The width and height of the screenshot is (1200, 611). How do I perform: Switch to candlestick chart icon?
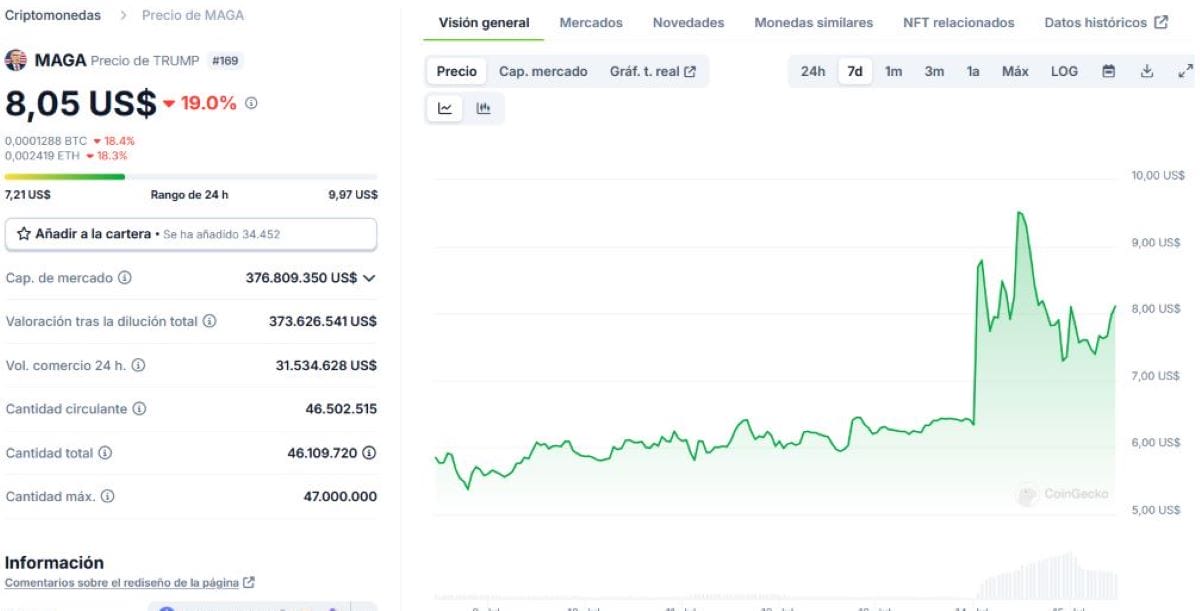[x=484, y=108]
